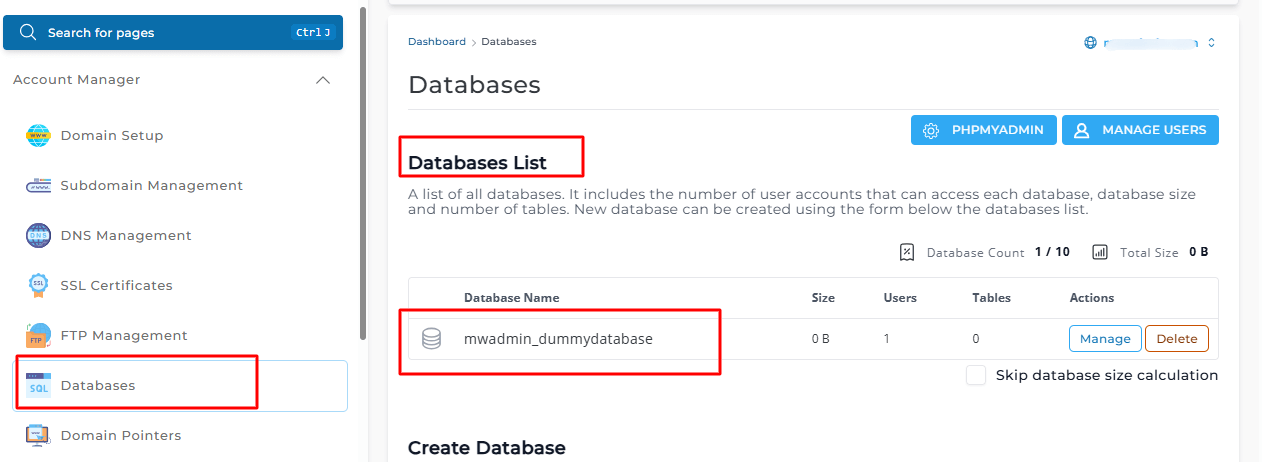Click the Total Size 0 B value

(x=1199, y=252)
